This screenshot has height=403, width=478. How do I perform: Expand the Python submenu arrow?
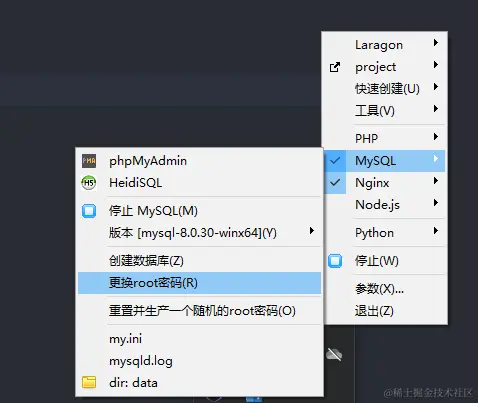coord(436,231)
